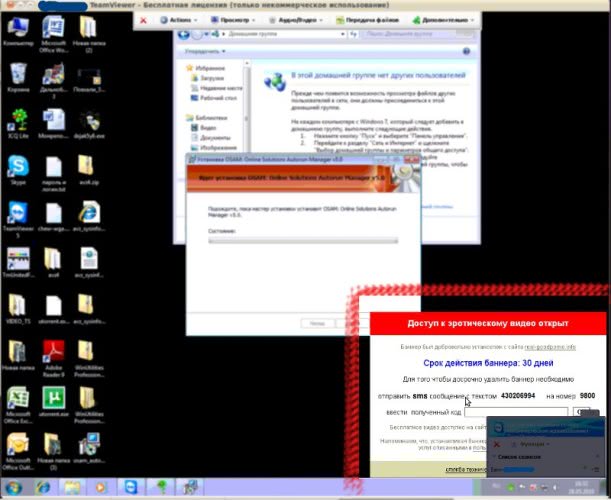Viewport: 611px width, 500px height.
Task: Click the Explorer search field
Action: point(418,34)
